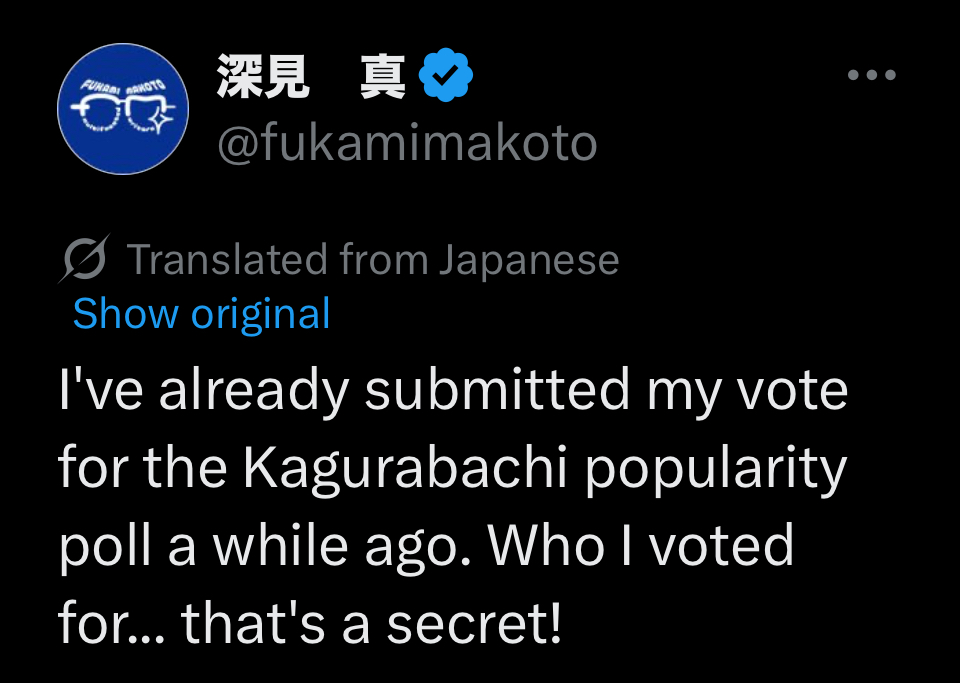The width and height of the screenshot is (960, 683).
Task: Click the word 'Japanese' in translation note
Action: tap(529, 261)
